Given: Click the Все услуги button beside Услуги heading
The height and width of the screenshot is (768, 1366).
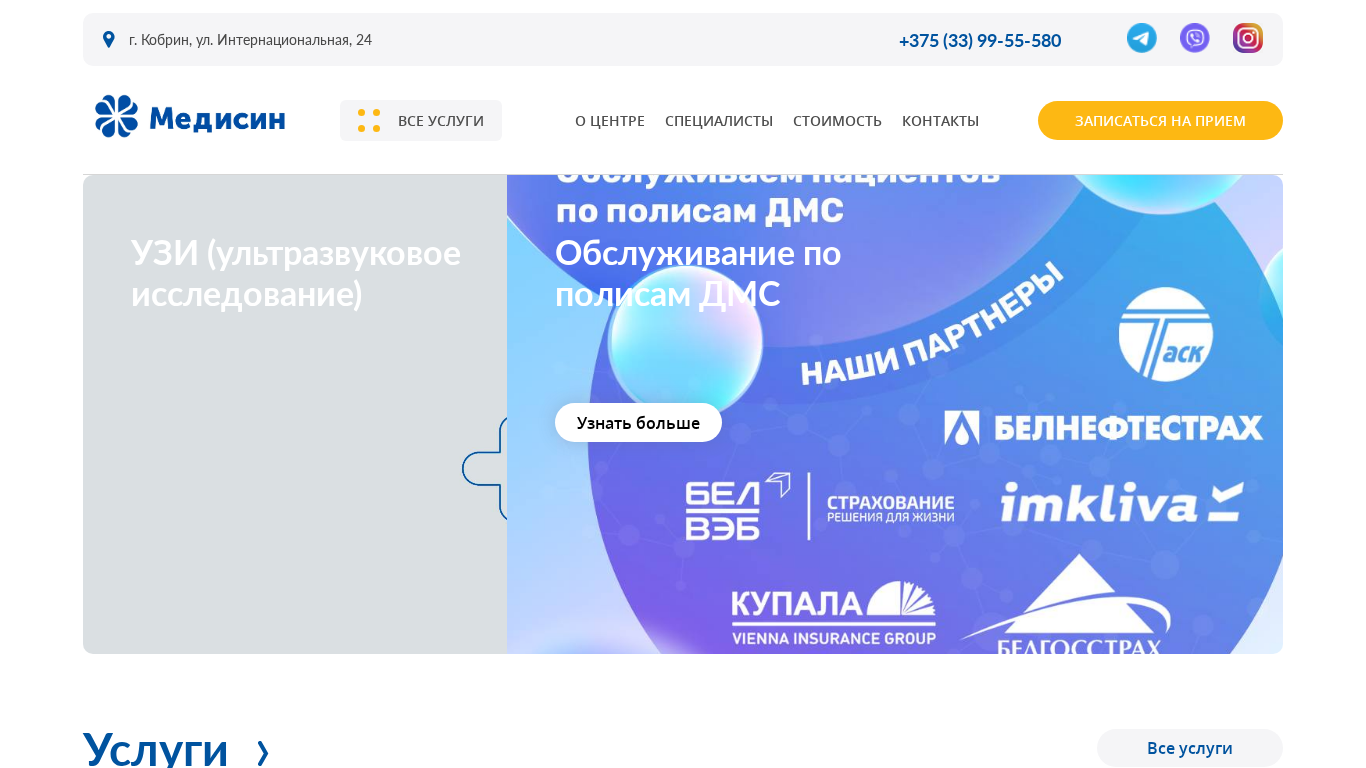Looking at the screenshot, I should (x=1190, y=748).
